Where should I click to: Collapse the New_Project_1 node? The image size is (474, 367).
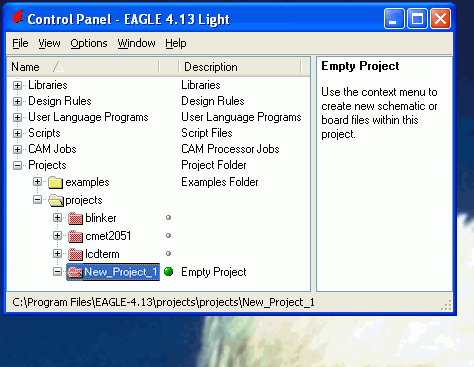[57, 272]
